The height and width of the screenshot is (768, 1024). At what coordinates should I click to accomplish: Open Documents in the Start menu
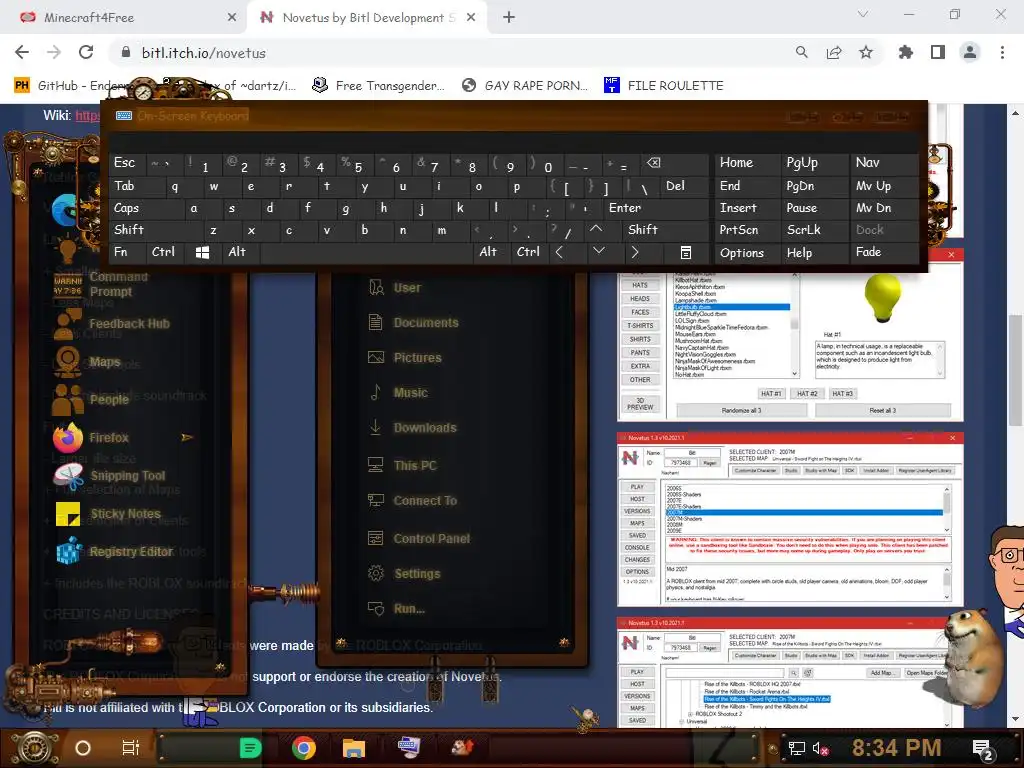426,323
